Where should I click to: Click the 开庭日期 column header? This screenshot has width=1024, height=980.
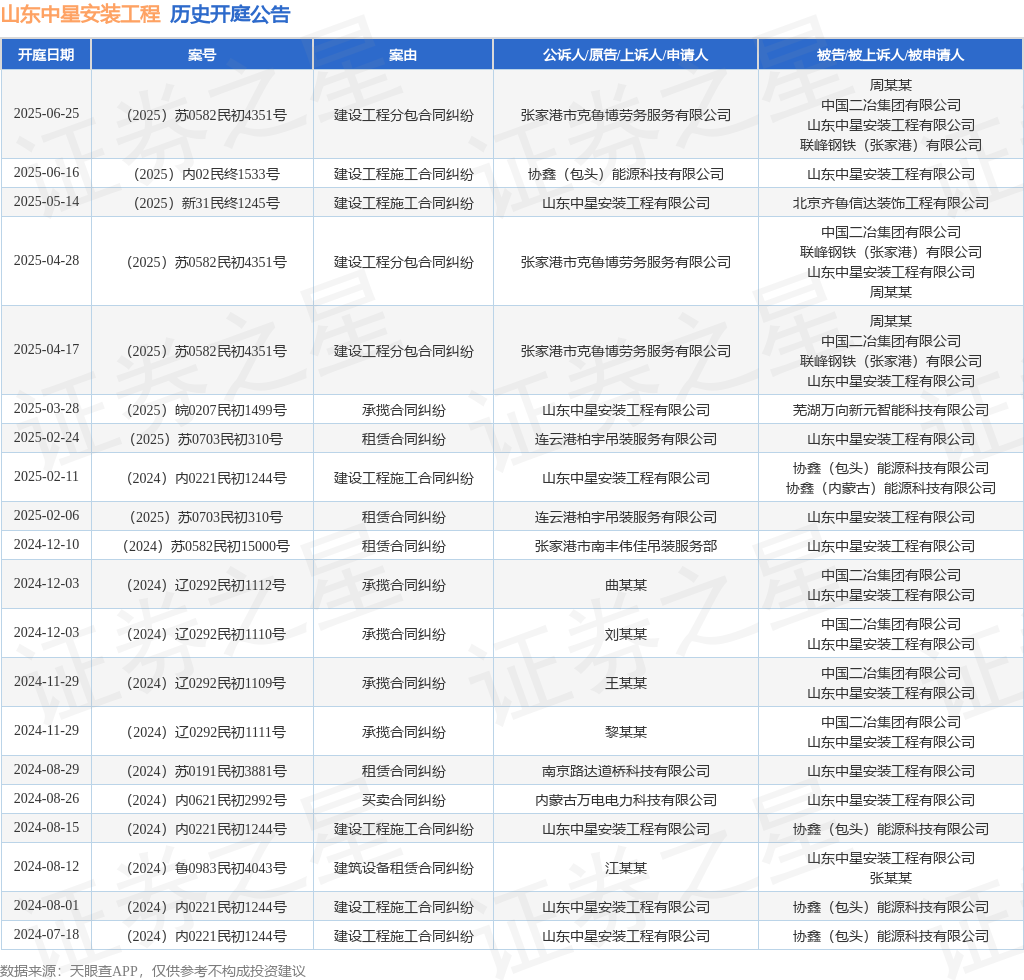46,55
